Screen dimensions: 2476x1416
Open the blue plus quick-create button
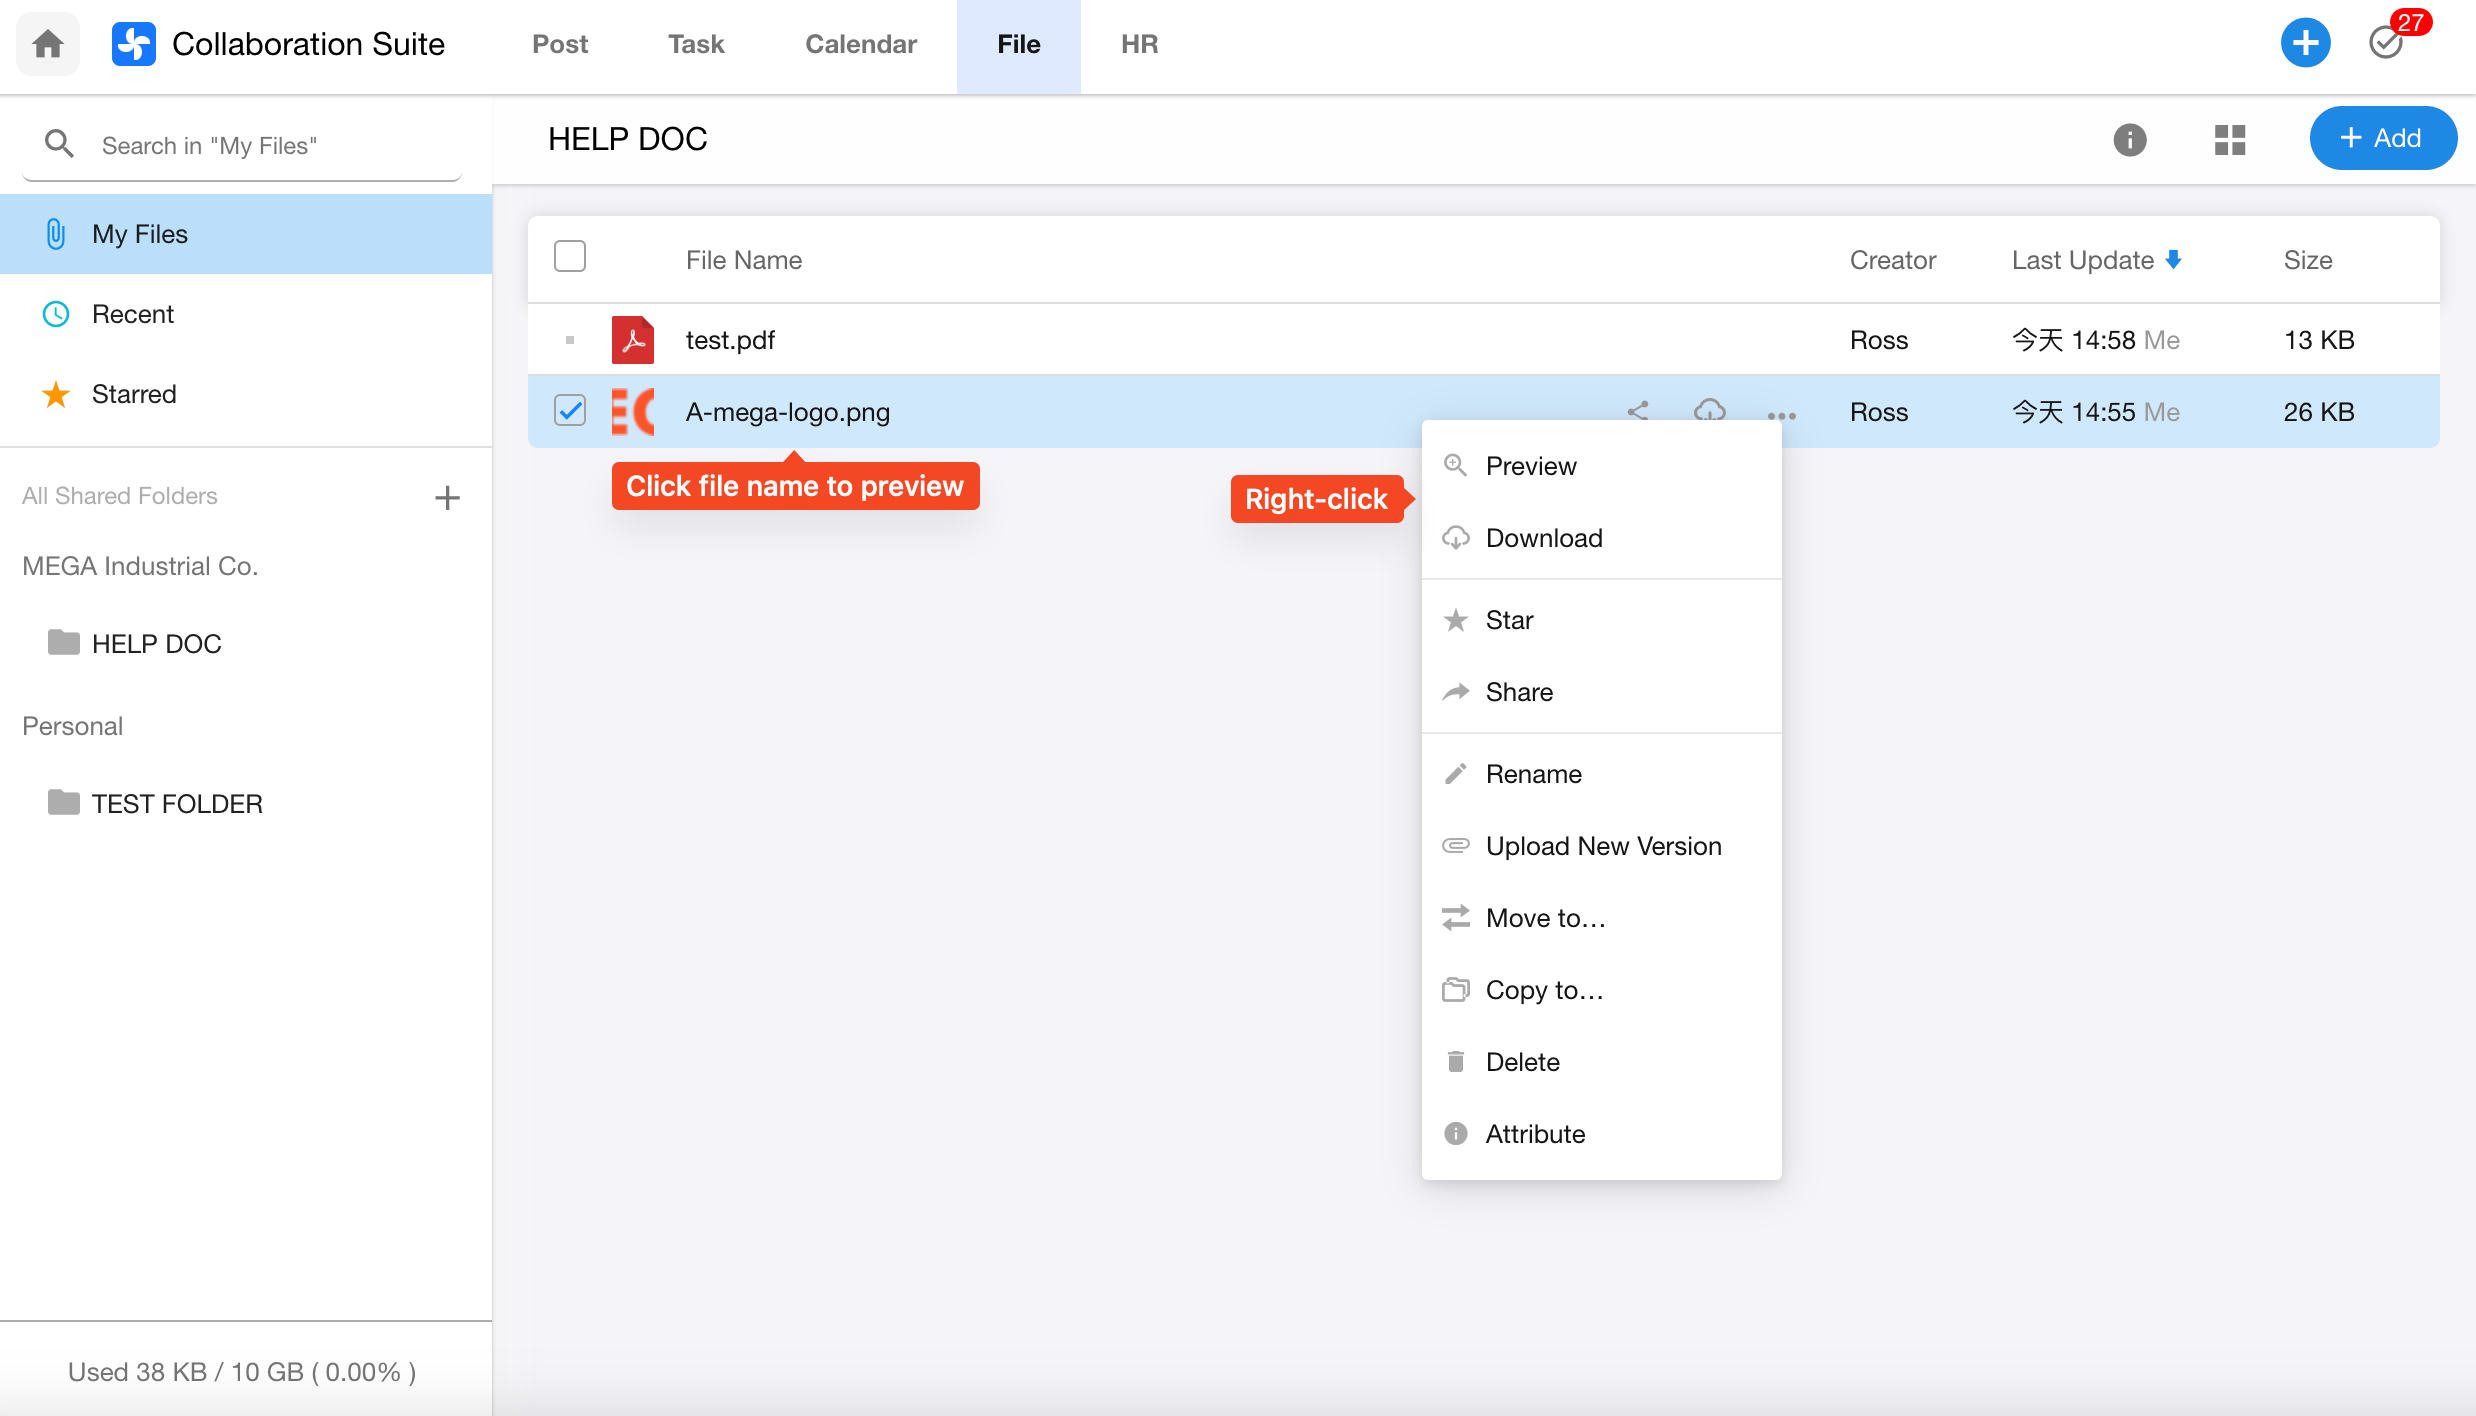tap(2304, 43)
